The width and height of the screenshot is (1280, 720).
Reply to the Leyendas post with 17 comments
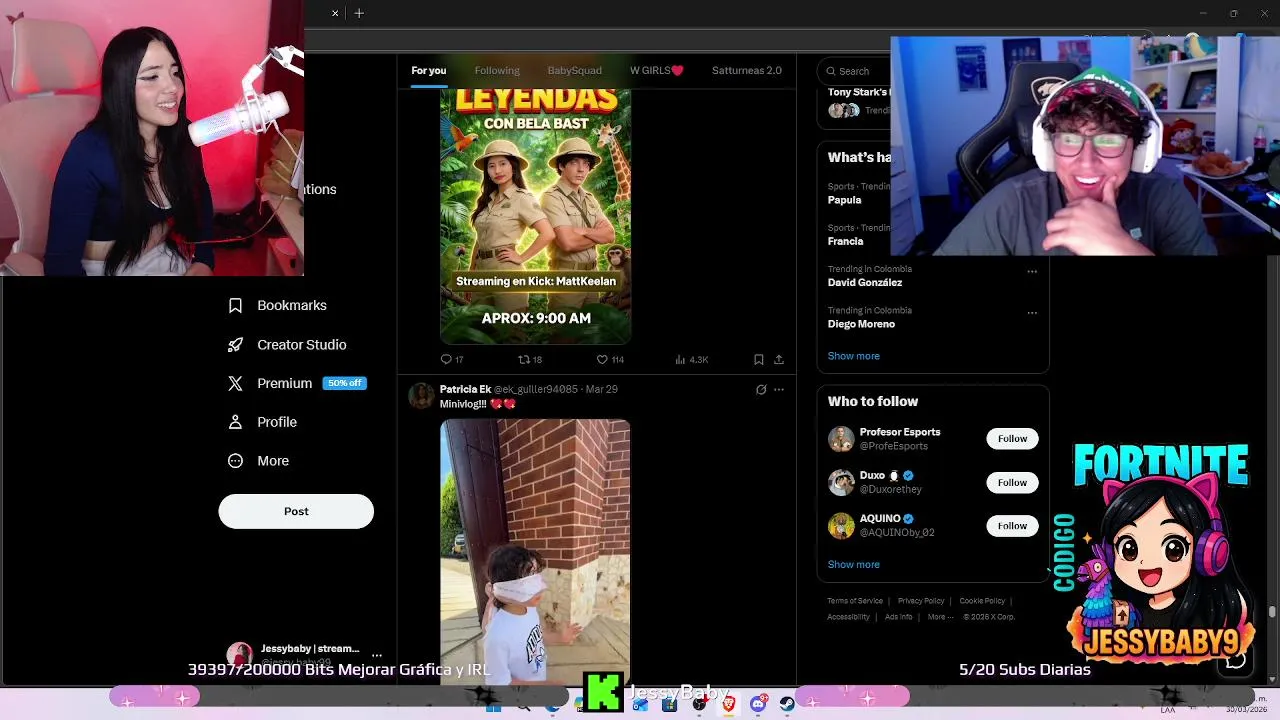tap(446, 359)
